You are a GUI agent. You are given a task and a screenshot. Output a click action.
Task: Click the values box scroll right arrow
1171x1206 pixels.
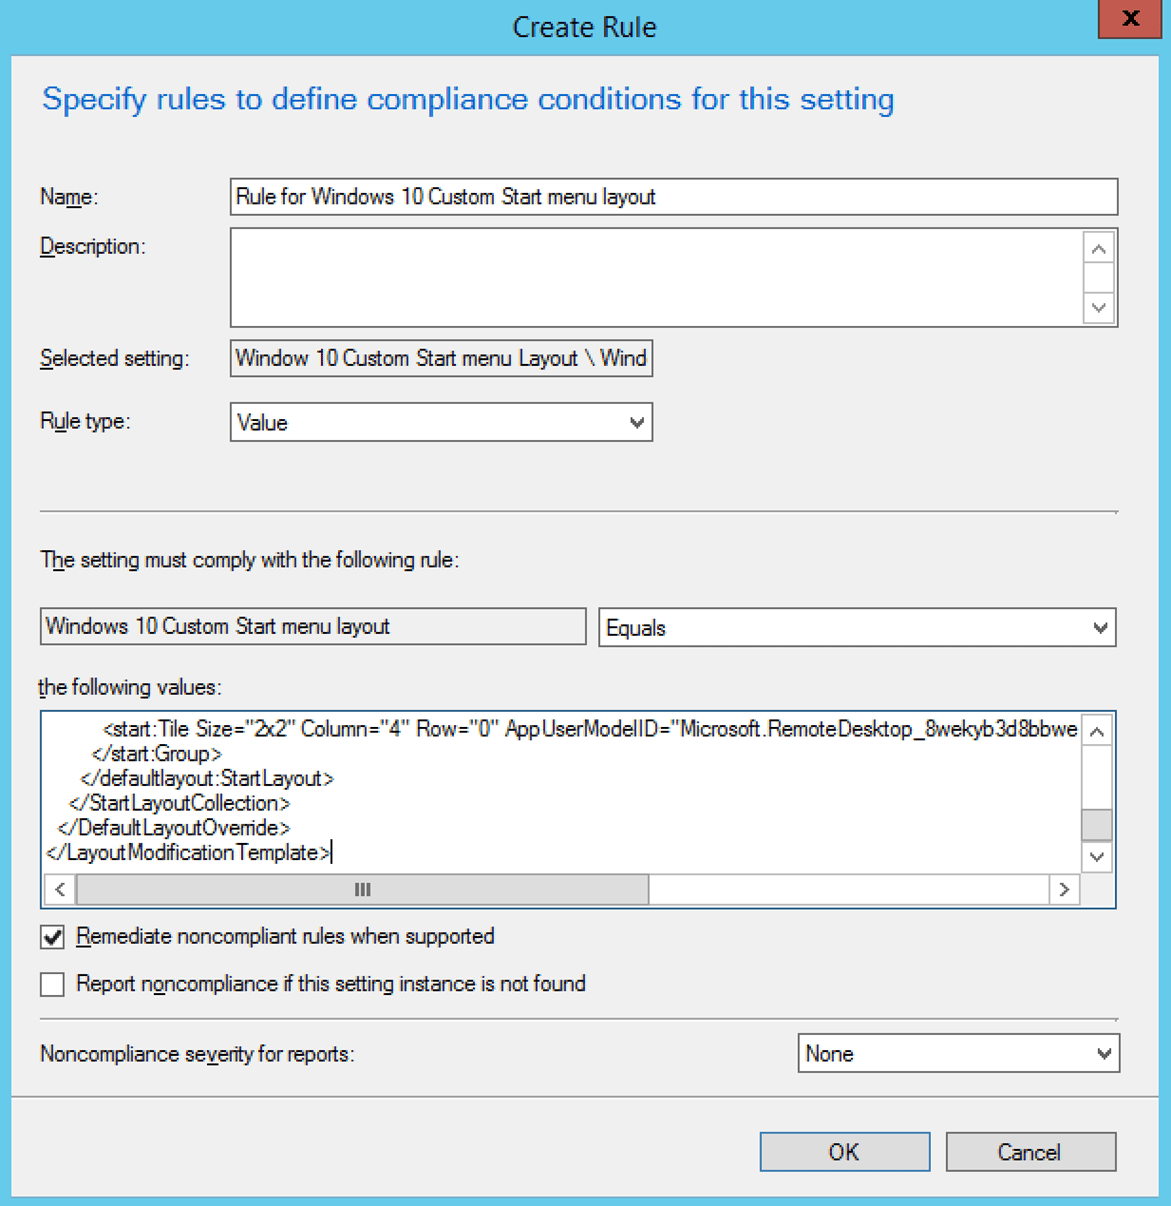click(x=1064, y=889)
